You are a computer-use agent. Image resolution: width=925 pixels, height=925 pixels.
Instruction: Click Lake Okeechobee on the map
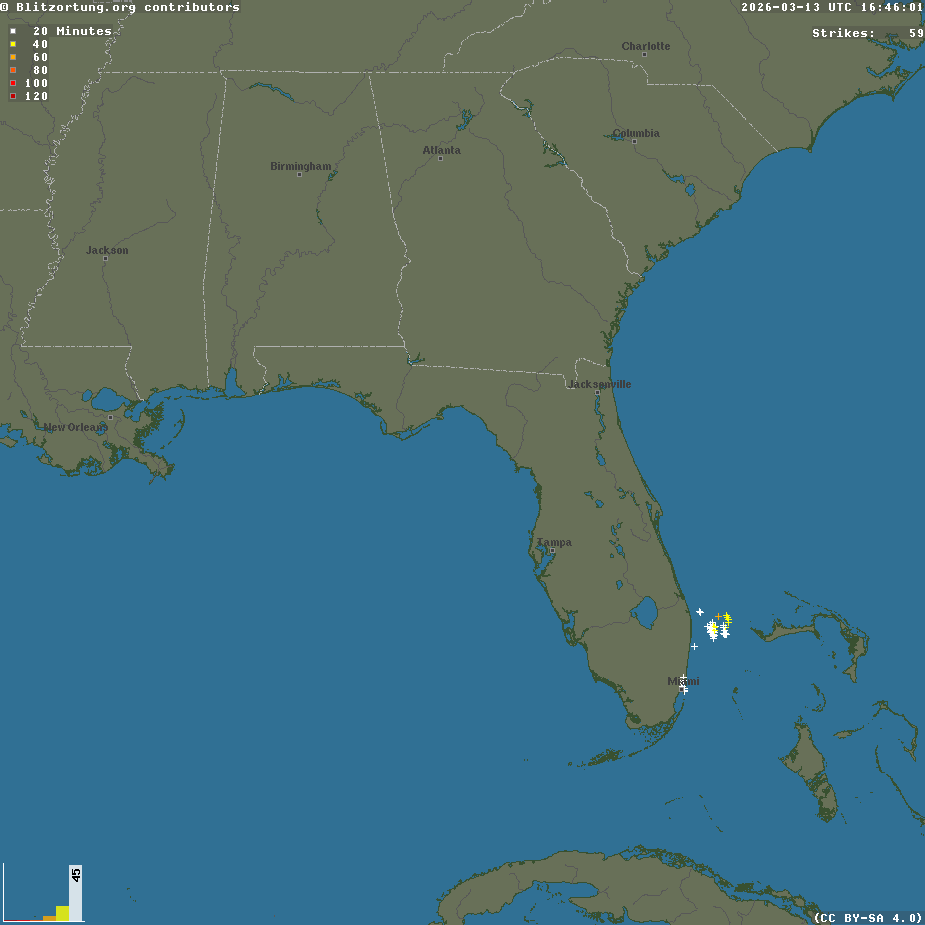(646, 609)
